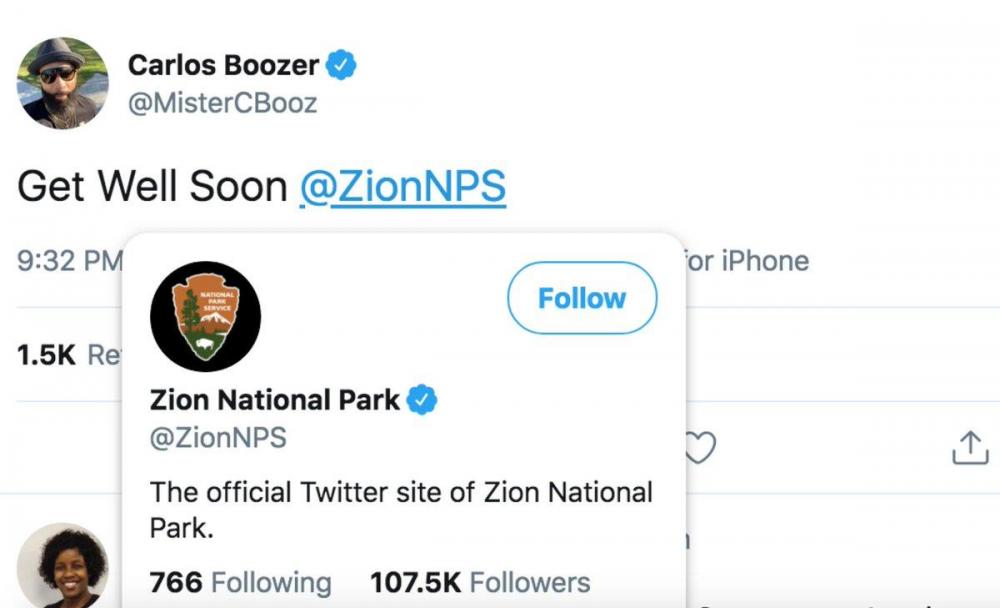Open the @MisterCBooz handle
1000x608 pixels.
[222, 102]
